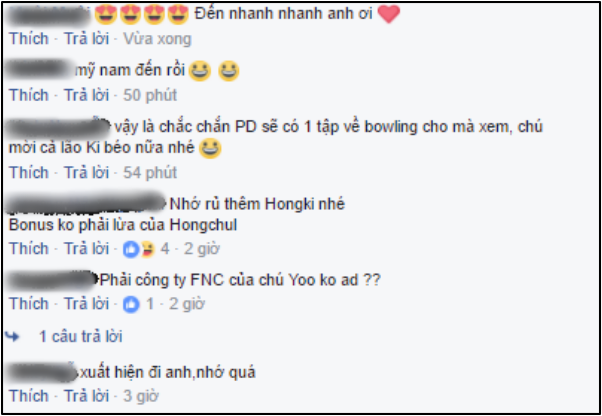Click the first heart-eyes emoji in the top comment
This screenshot has height=416, width=602.
pyautogui.click(x=105, y=15)
